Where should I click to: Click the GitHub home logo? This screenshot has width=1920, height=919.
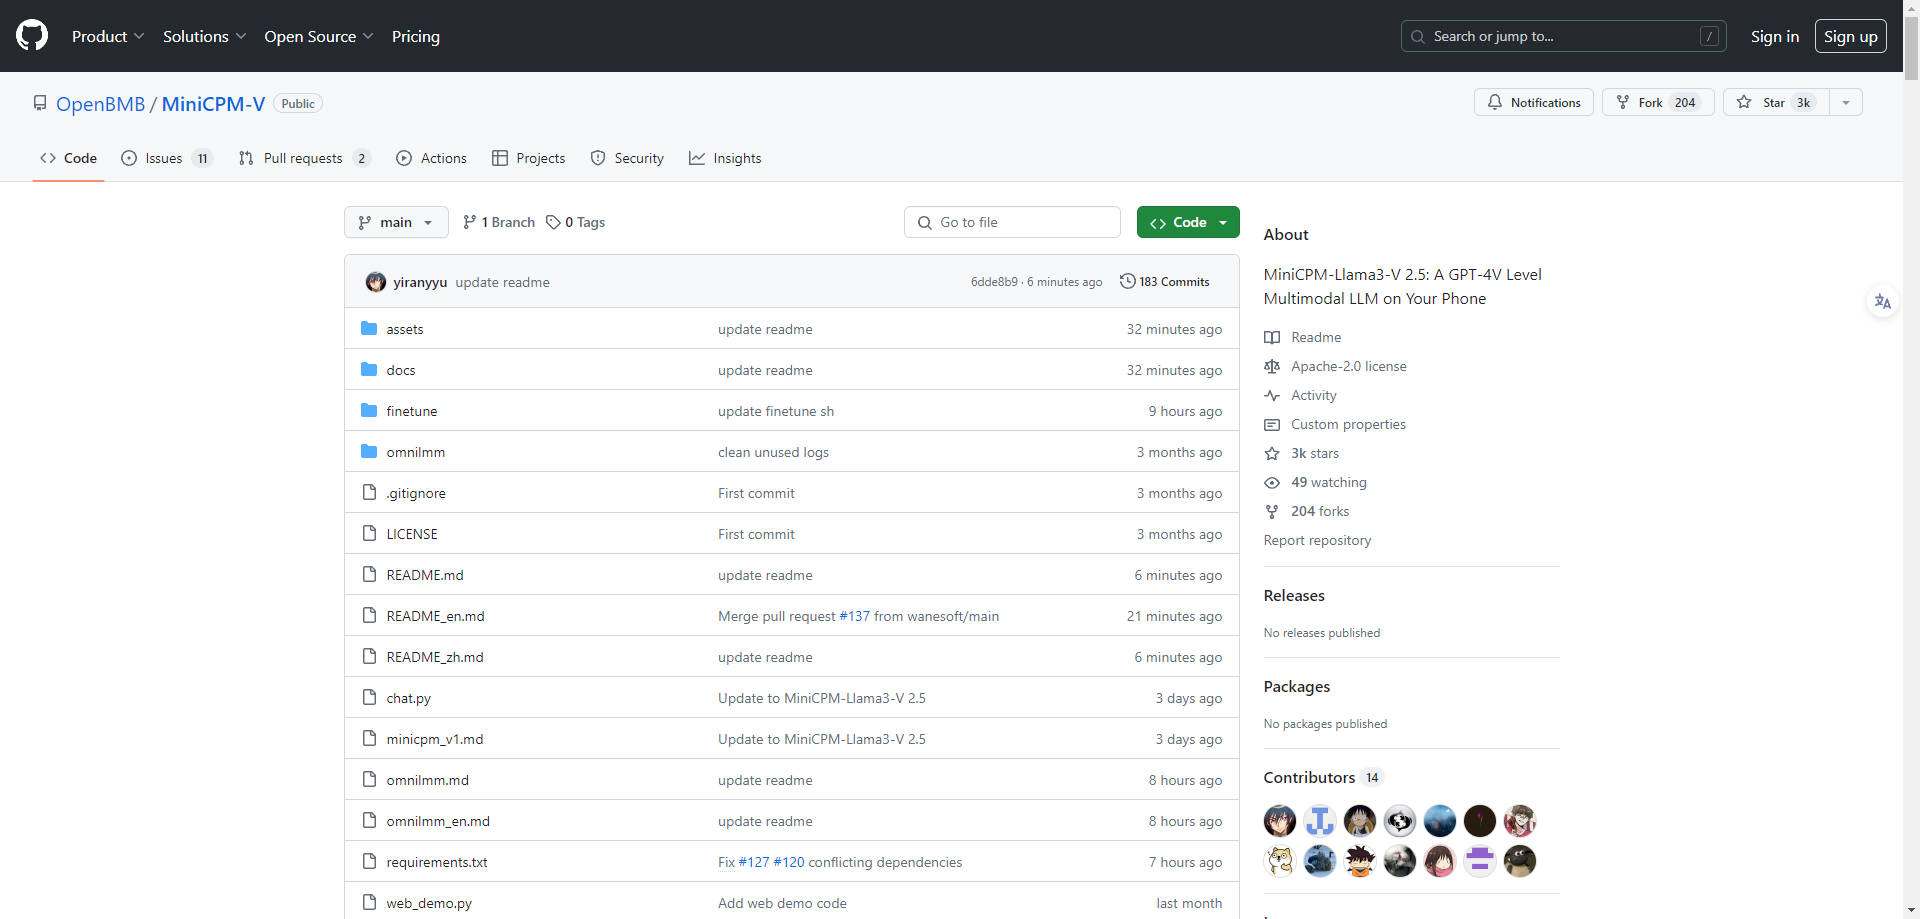[x=30, y=35]
